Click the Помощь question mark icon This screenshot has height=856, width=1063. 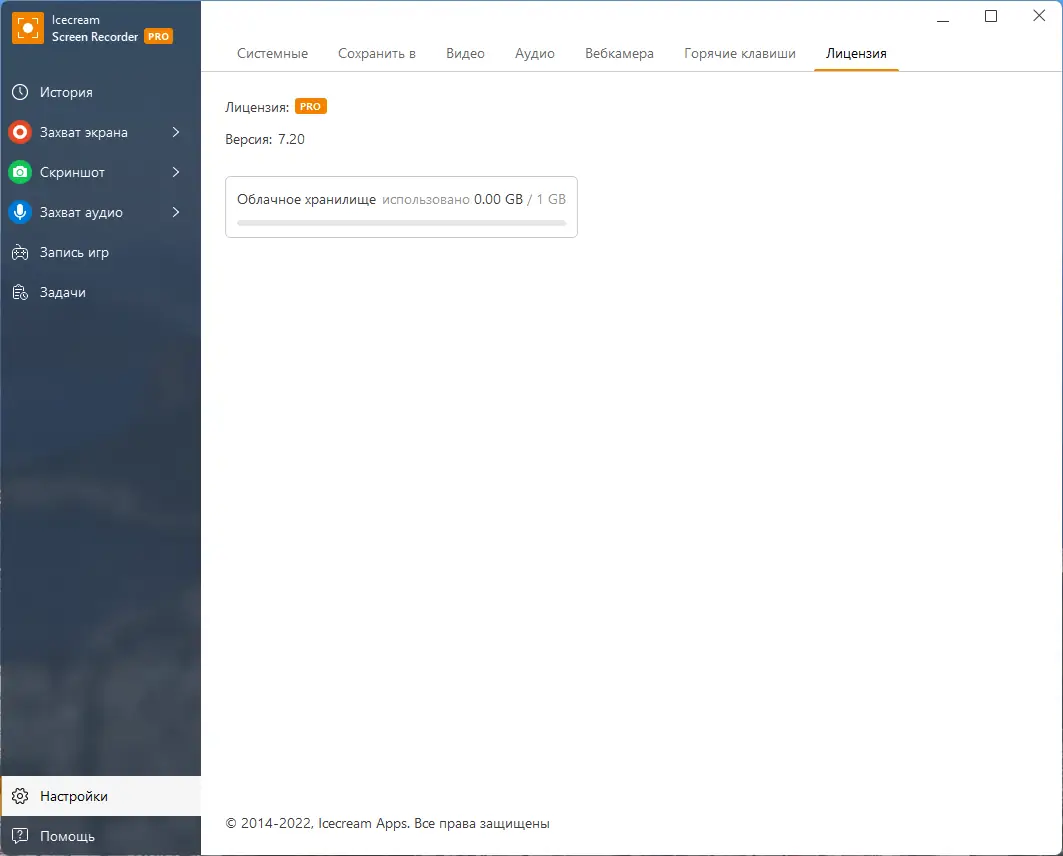pyautogui.click(x=20, y=836)
